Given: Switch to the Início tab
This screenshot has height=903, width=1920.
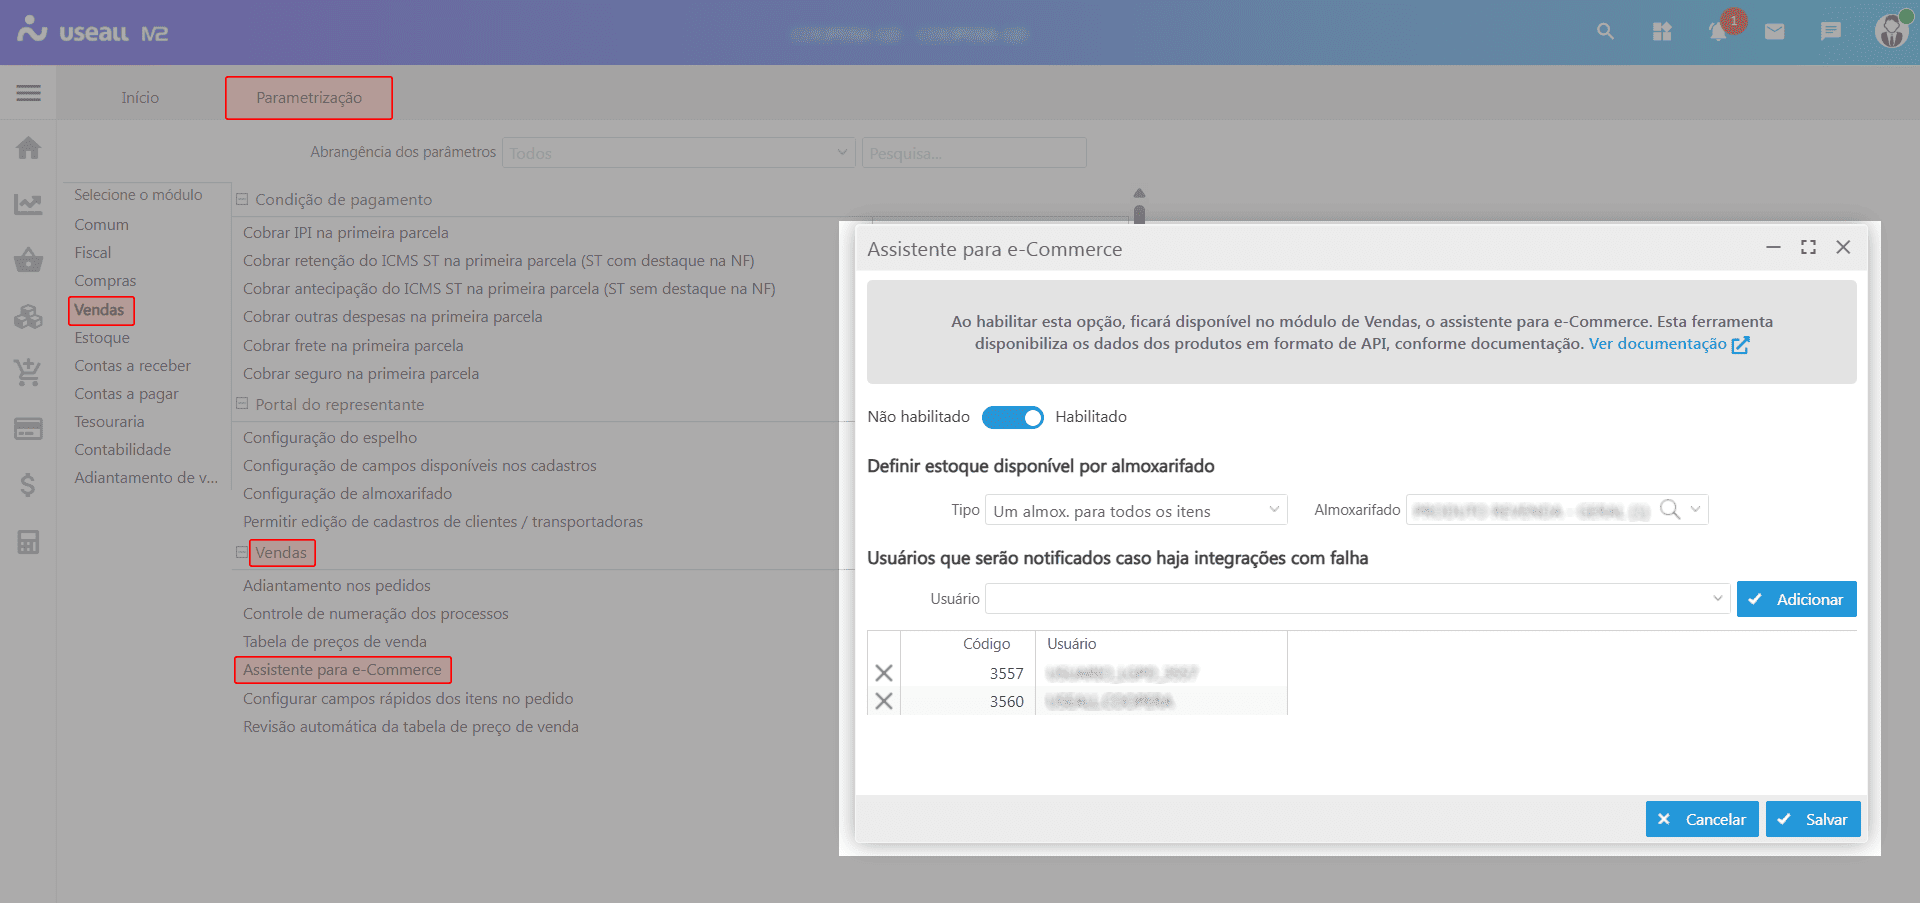Looking at the screenshot, I should 140,98.
